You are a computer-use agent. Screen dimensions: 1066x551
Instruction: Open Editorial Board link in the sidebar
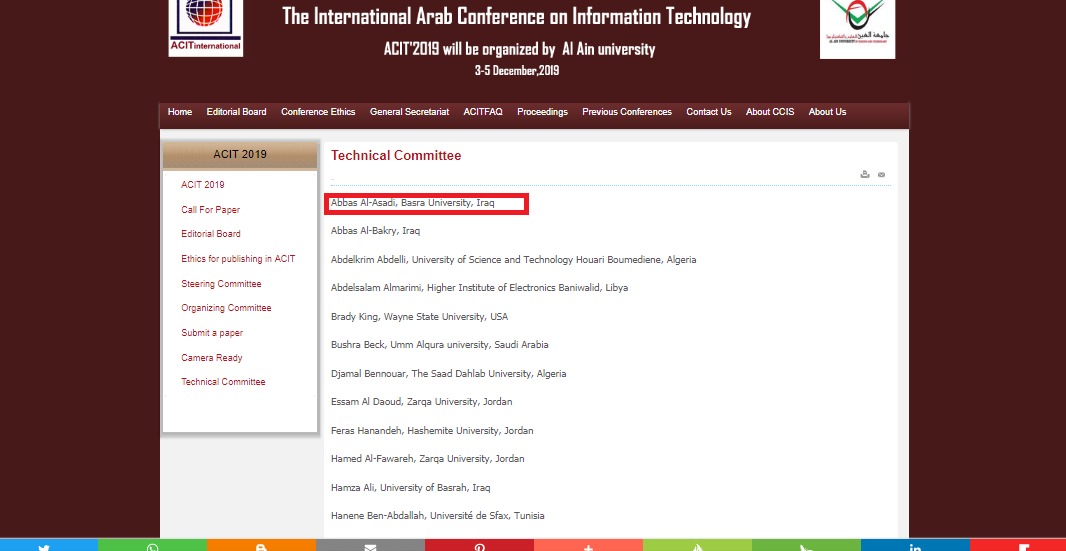[x=211, y=234]
